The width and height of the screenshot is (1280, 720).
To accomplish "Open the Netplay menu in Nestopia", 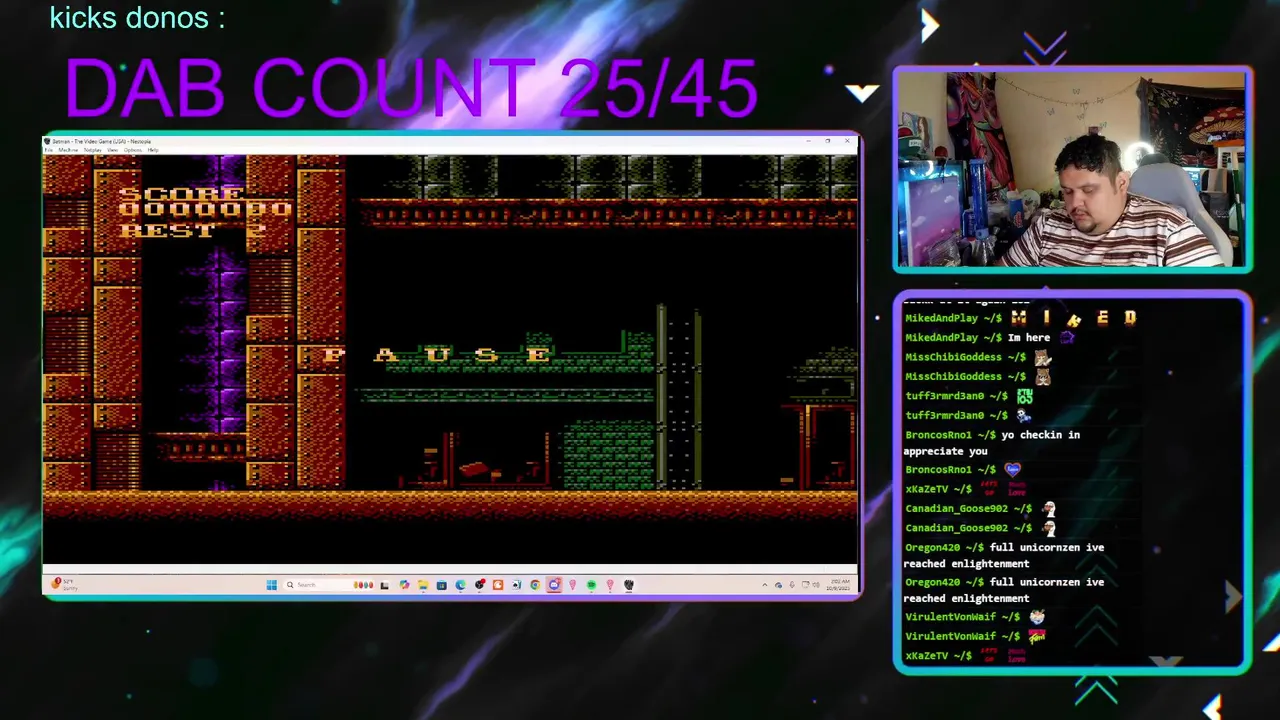I will point(93,150).
